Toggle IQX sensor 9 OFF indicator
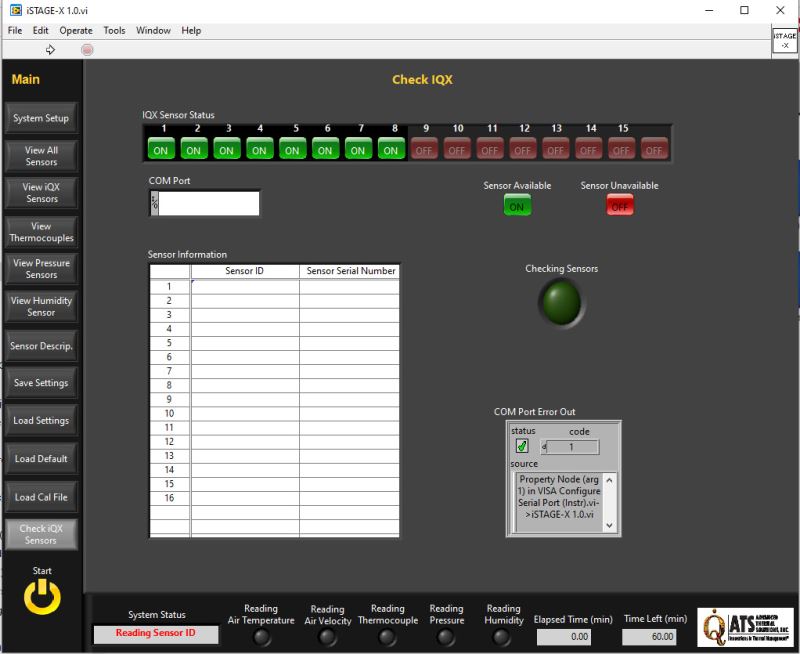This screenshot has width=800, height=654. click(424, 149)
